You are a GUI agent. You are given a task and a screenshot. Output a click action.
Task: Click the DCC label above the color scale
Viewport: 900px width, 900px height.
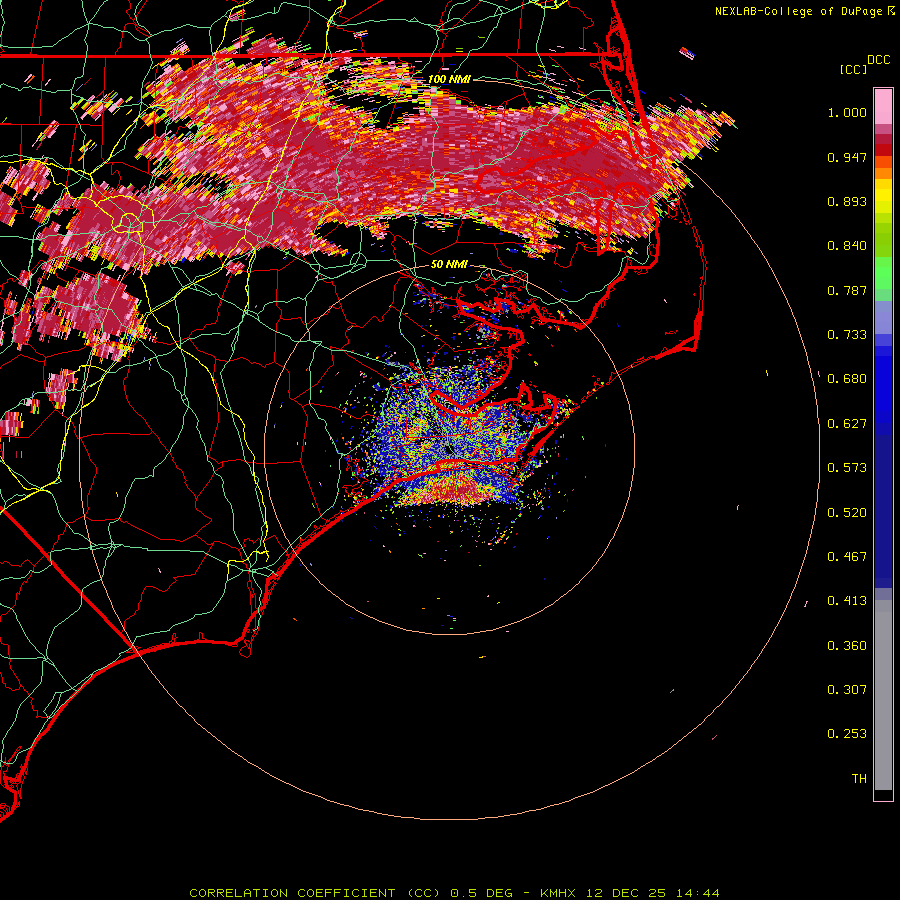[x=878, y=59]
